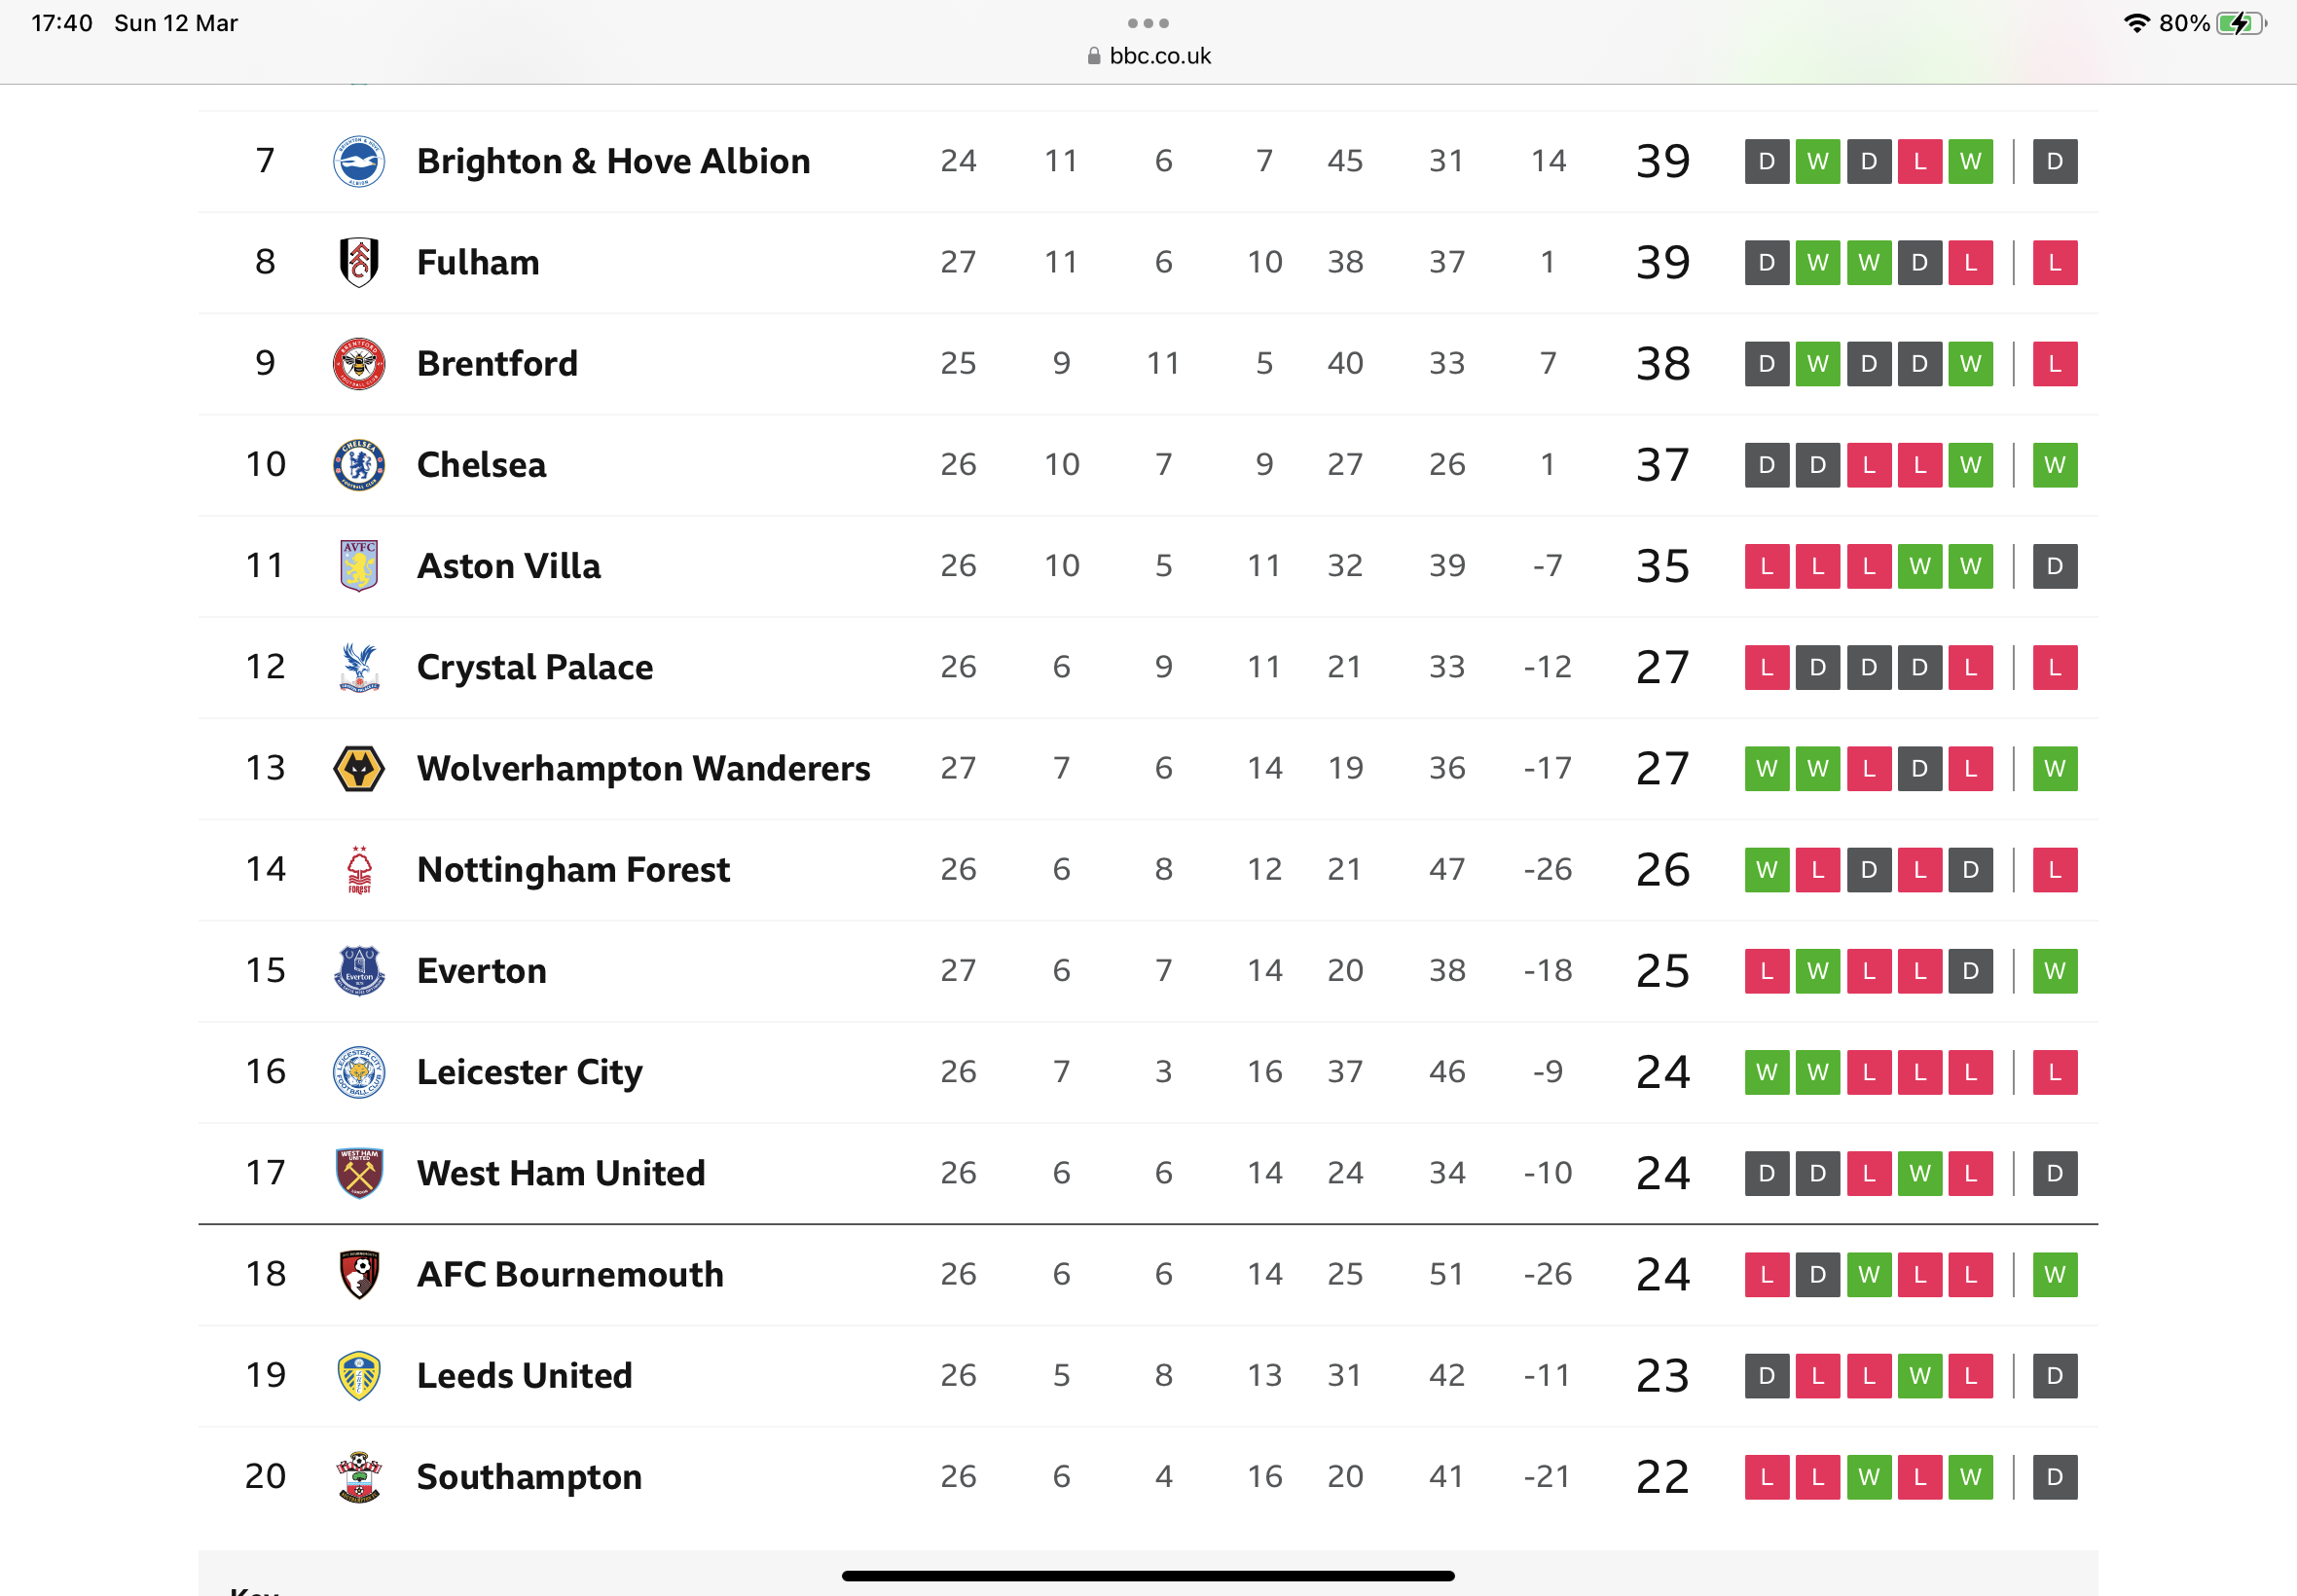Open the Crystal Palace team link
The width and height of the screenshot is (2297, 1596).
tap(534, 667)
